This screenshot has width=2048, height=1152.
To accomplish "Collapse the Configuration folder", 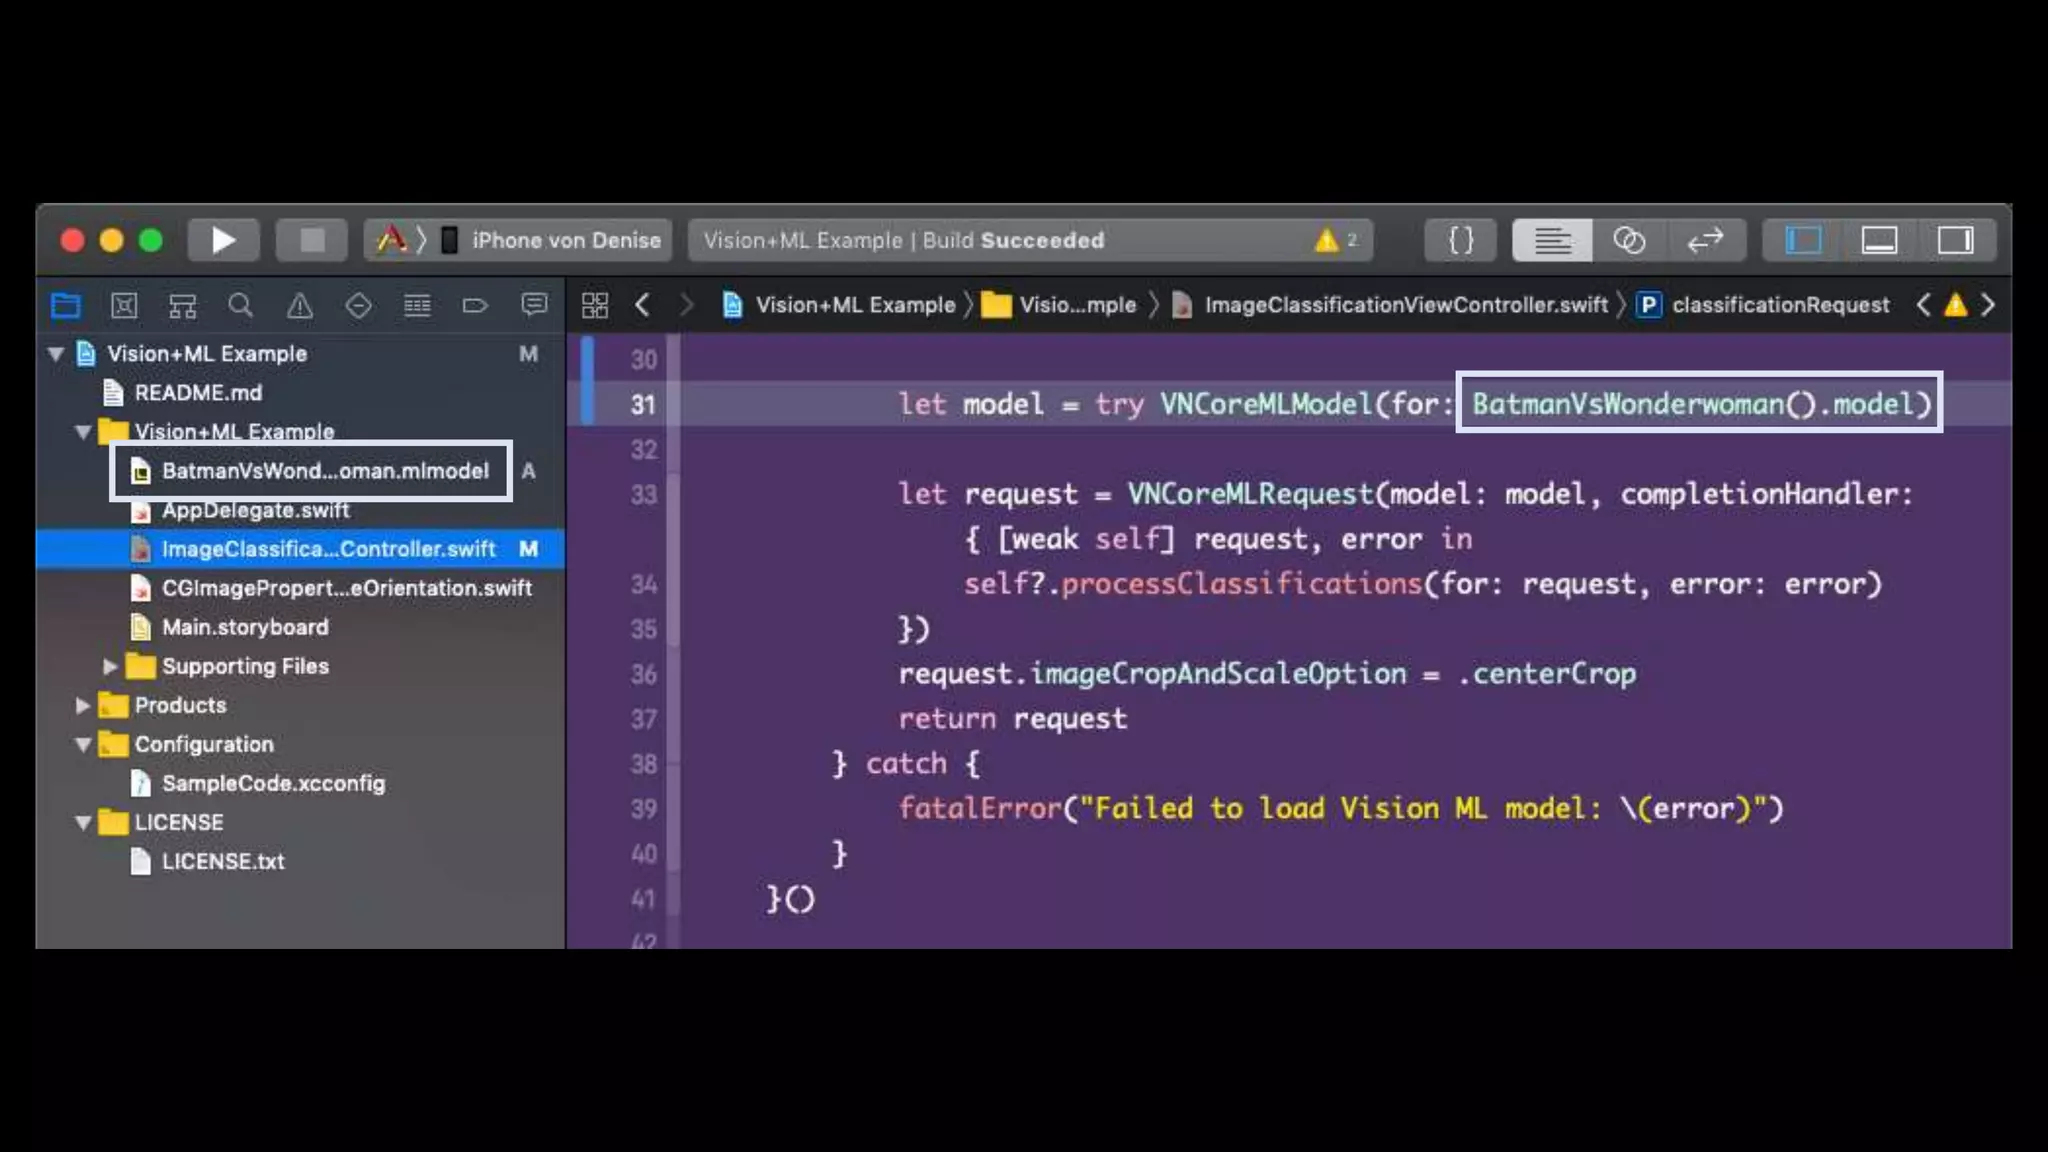I will coord(83,744).
